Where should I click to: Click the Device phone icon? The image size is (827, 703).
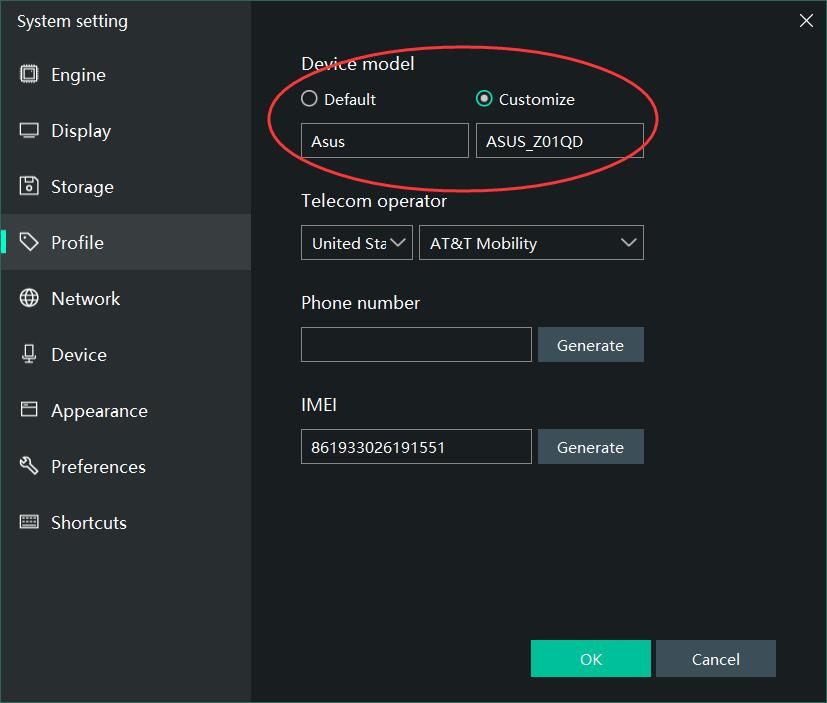point(30,355)
